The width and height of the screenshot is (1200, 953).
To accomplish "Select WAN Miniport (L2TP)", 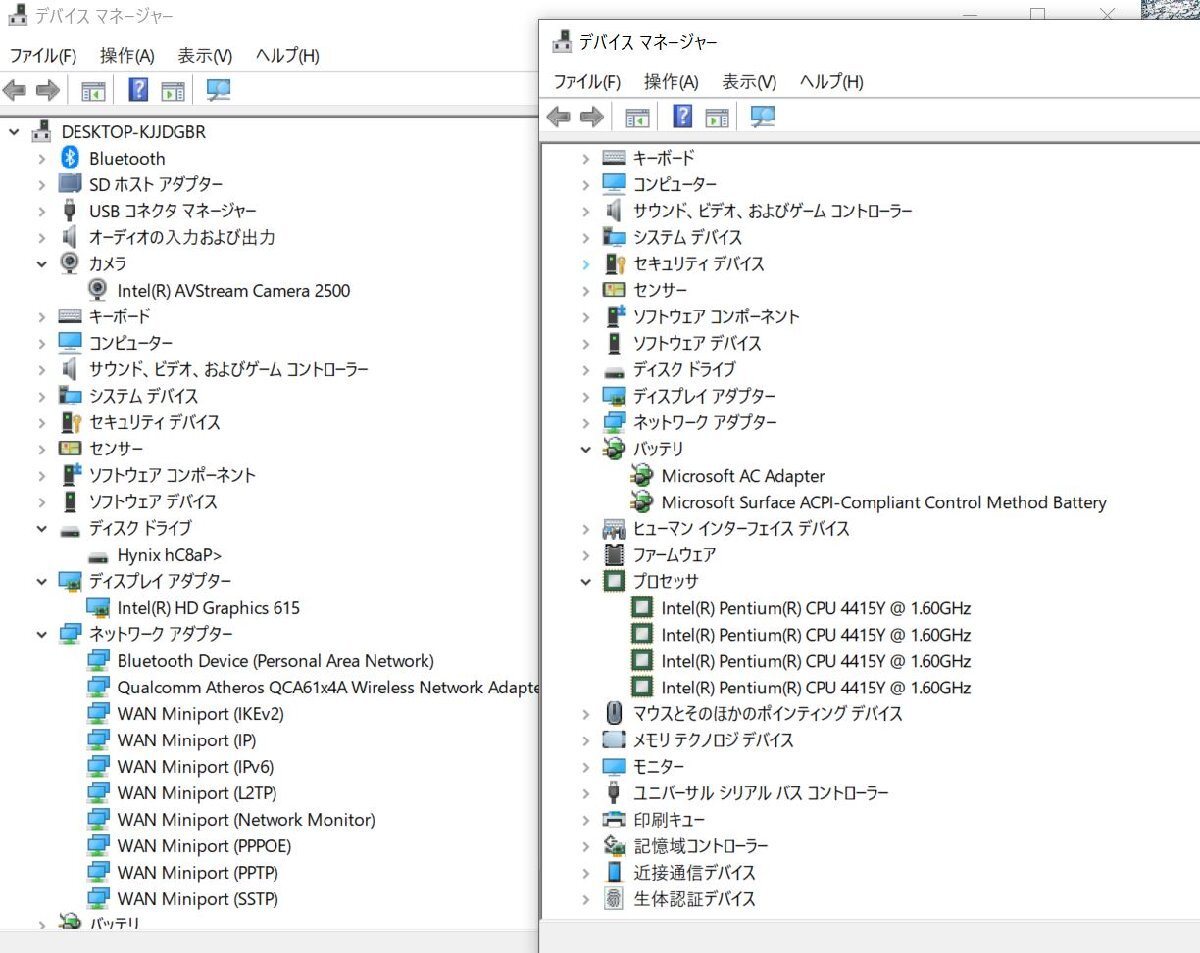I will (x=196, y=793).
